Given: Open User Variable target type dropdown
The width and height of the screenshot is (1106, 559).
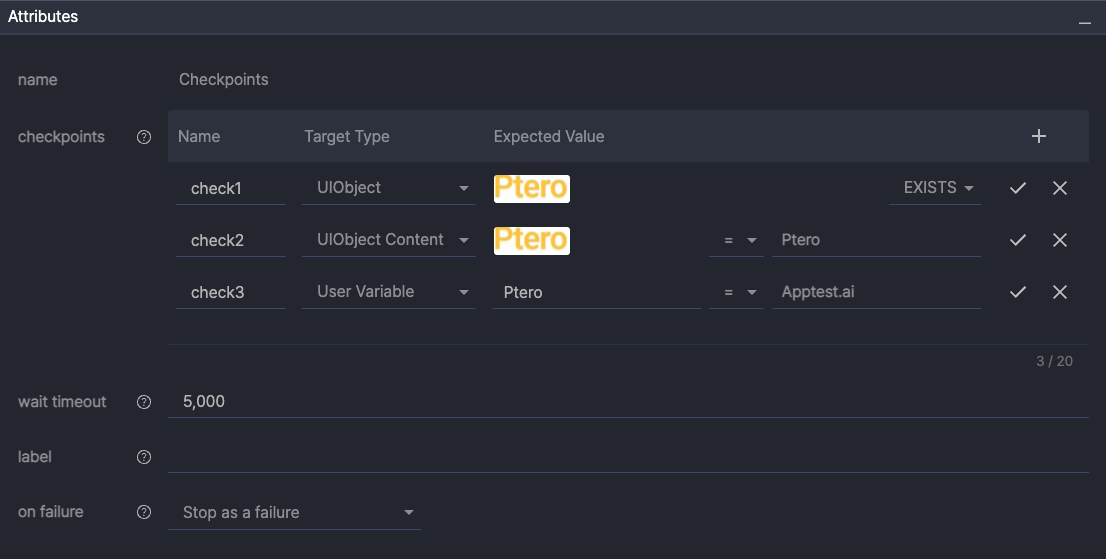Looking at the screenshot, I should [x=389, y=292].
